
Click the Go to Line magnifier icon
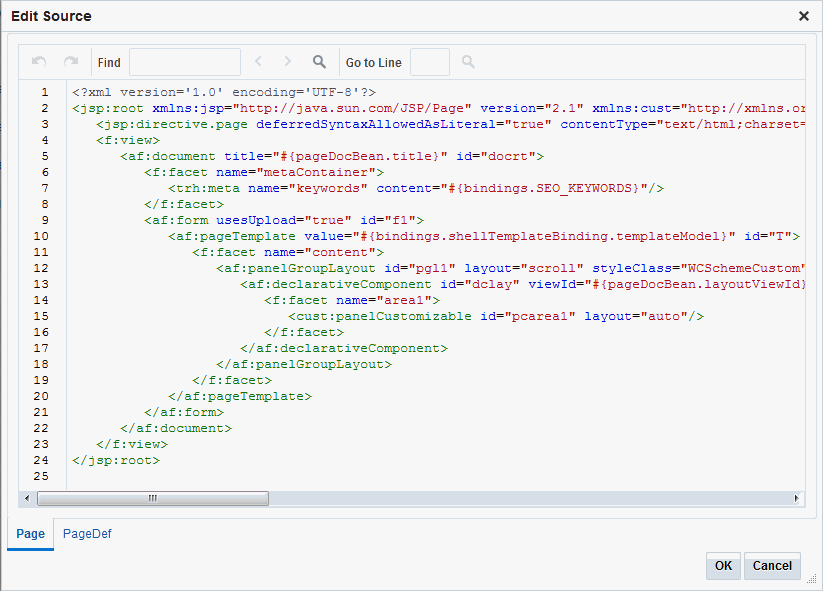pyautogui.click(x=468, y=62)
